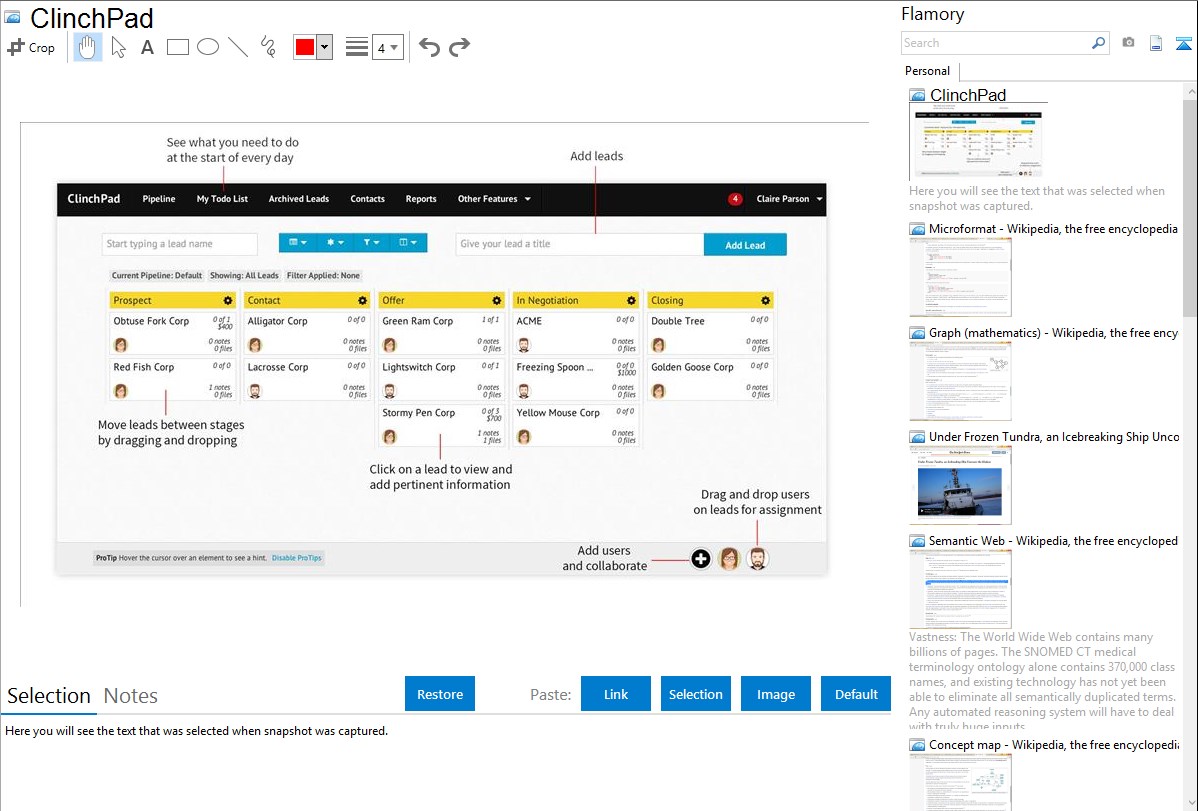Click the red color swatch
The image size is (1198, 811).
pos(305,47)
